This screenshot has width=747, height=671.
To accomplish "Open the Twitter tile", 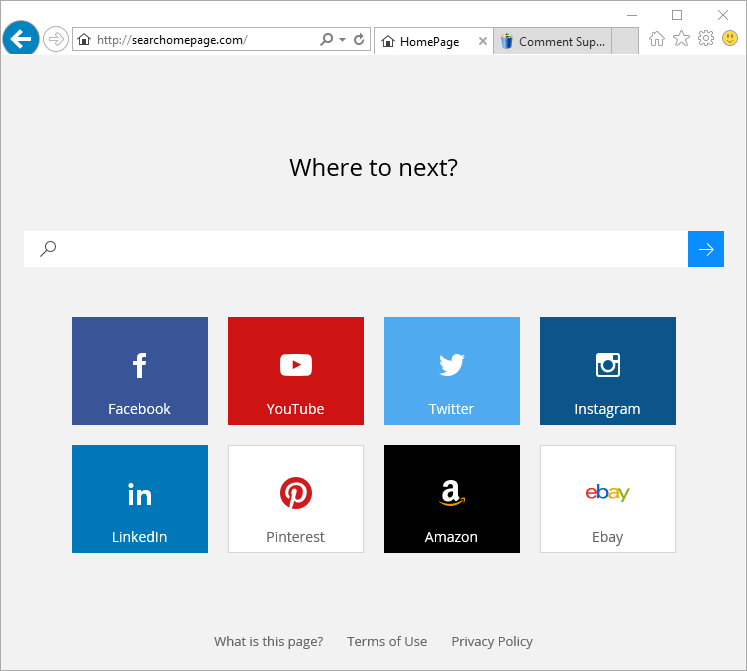I will tap(452, 371).
